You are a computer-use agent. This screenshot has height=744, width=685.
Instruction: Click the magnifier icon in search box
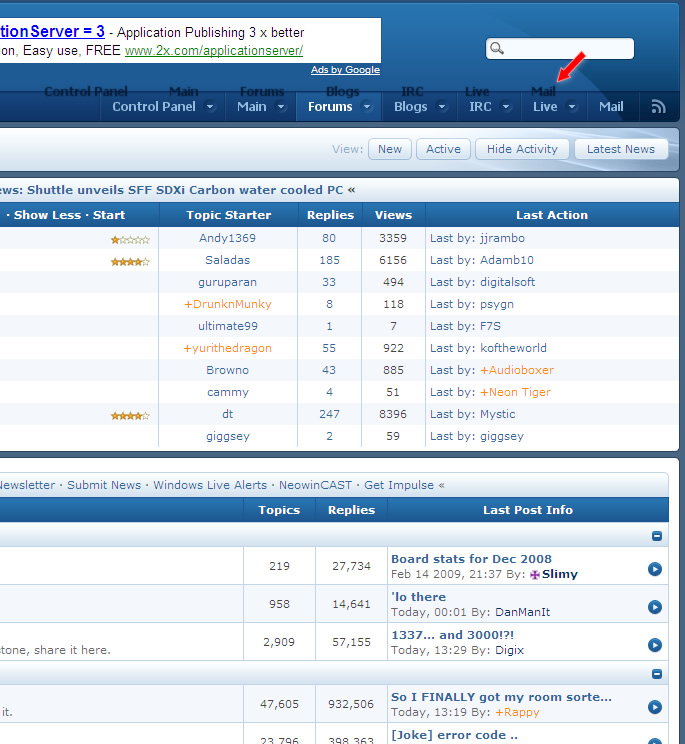click(x=497, y=48)
